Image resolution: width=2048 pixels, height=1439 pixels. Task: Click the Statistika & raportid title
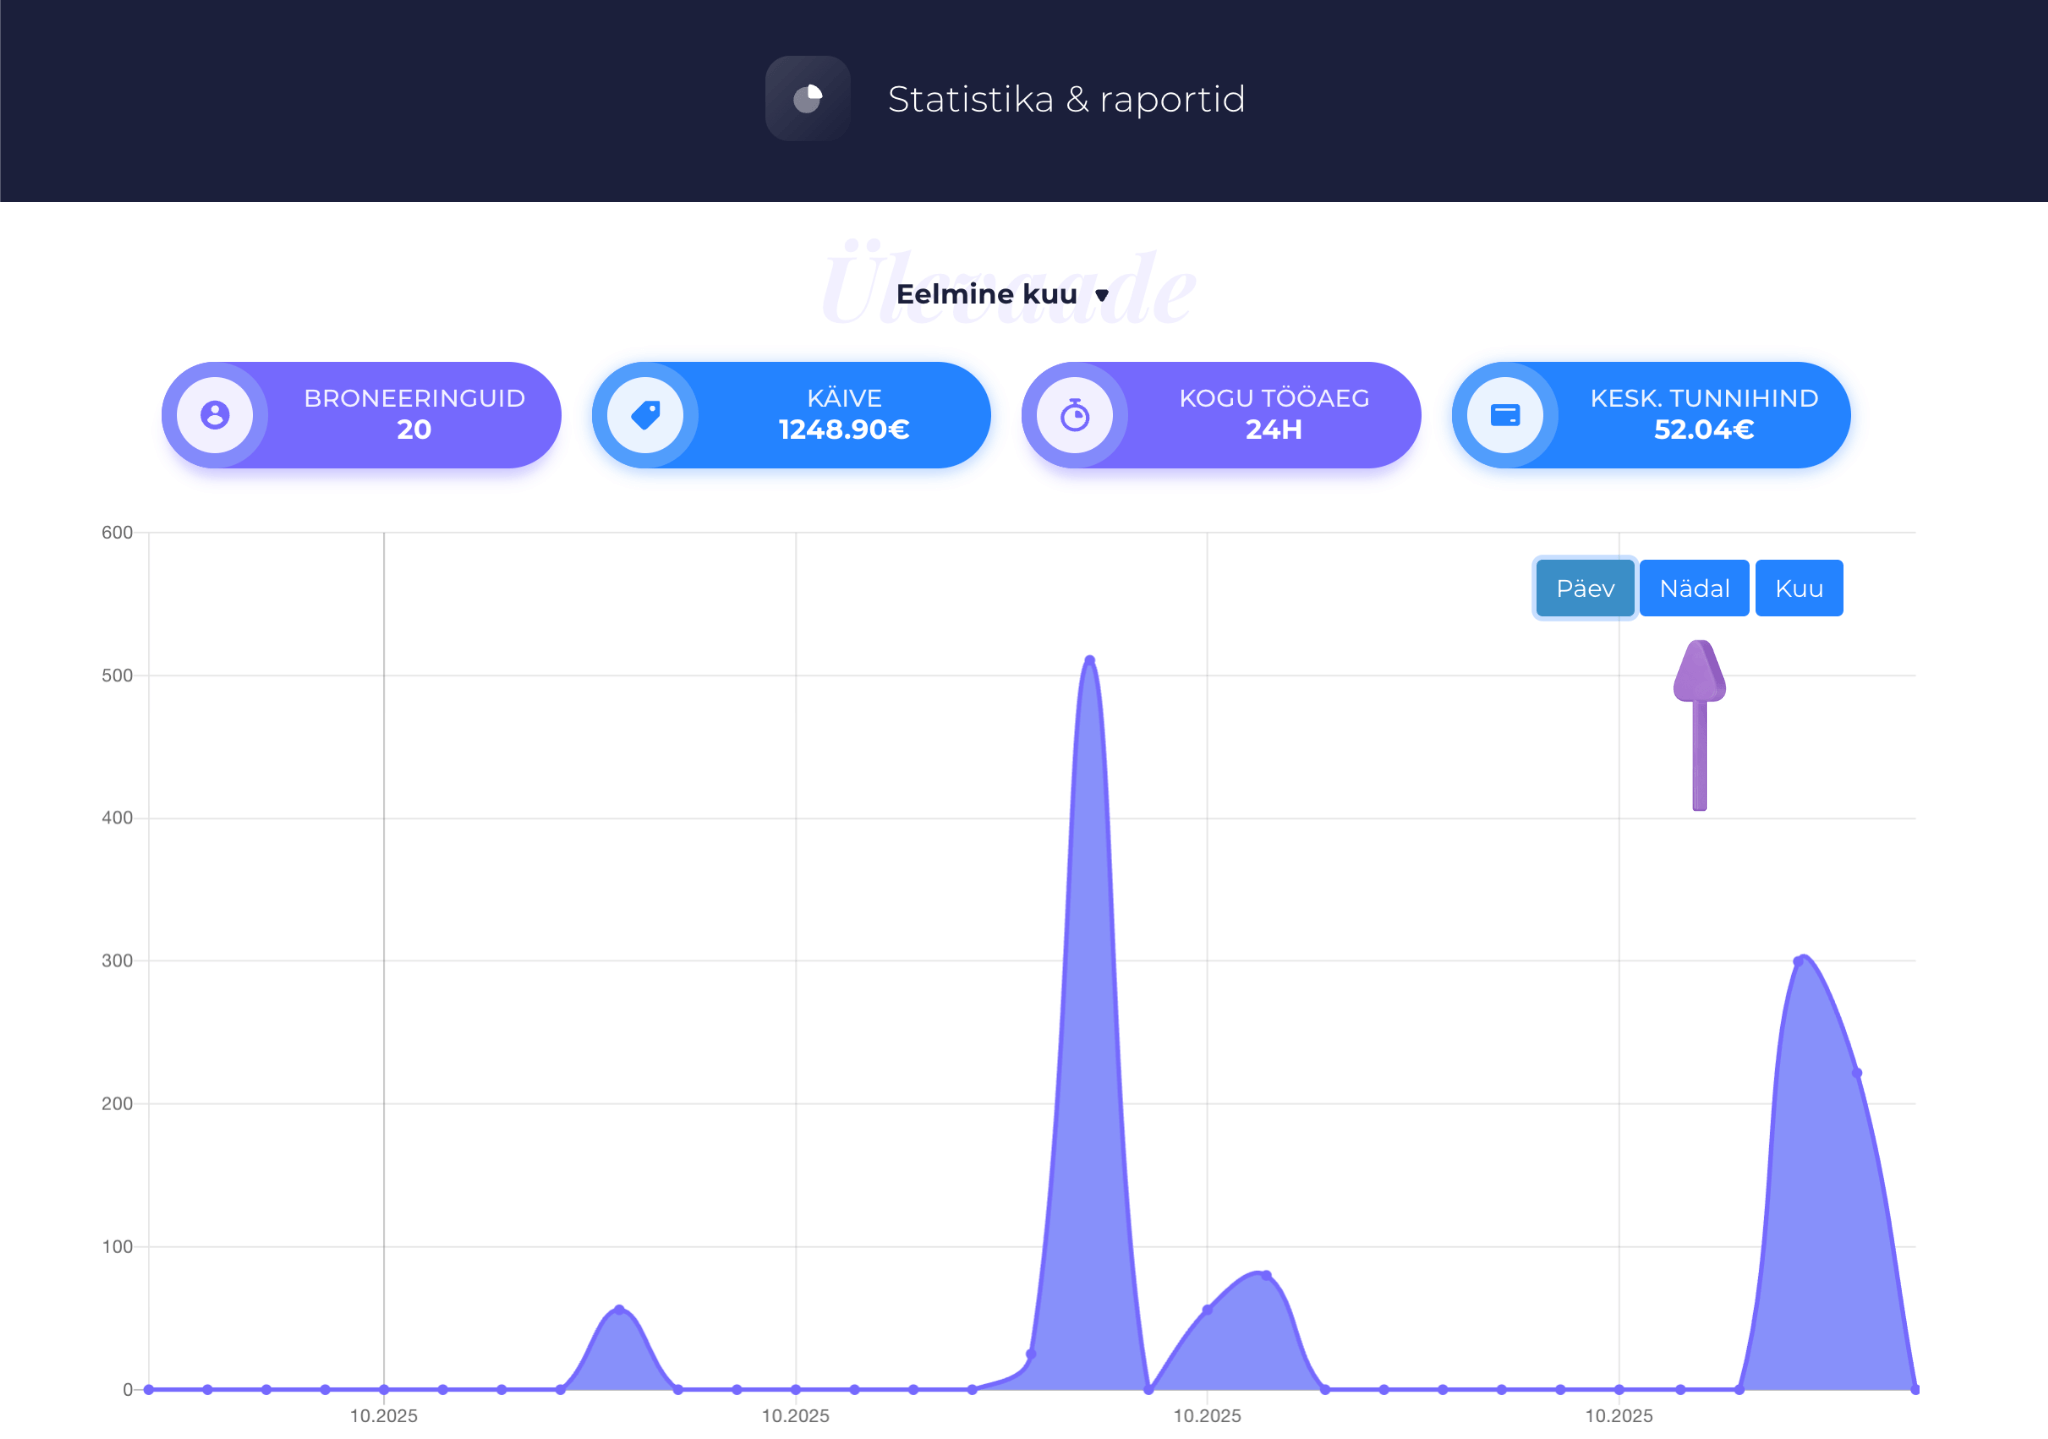(x=1066, y=99)
